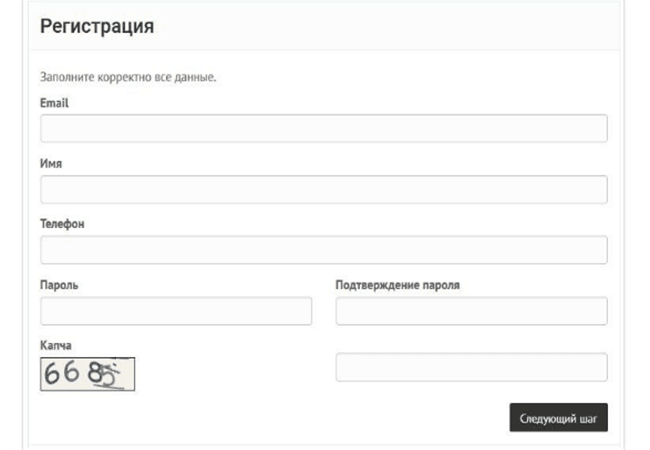Click the captcha image to refresh
The image size is (650, 450).
pyautogui.click(x=87, y=374)
